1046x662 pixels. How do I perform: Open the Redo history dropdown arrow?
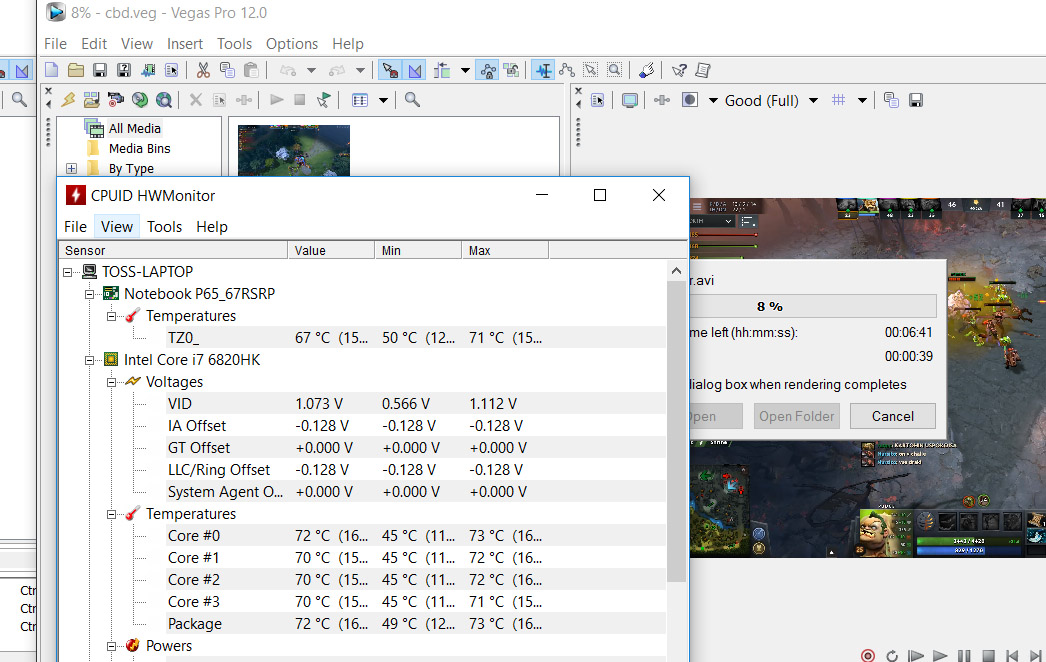(x=360, y=70)
